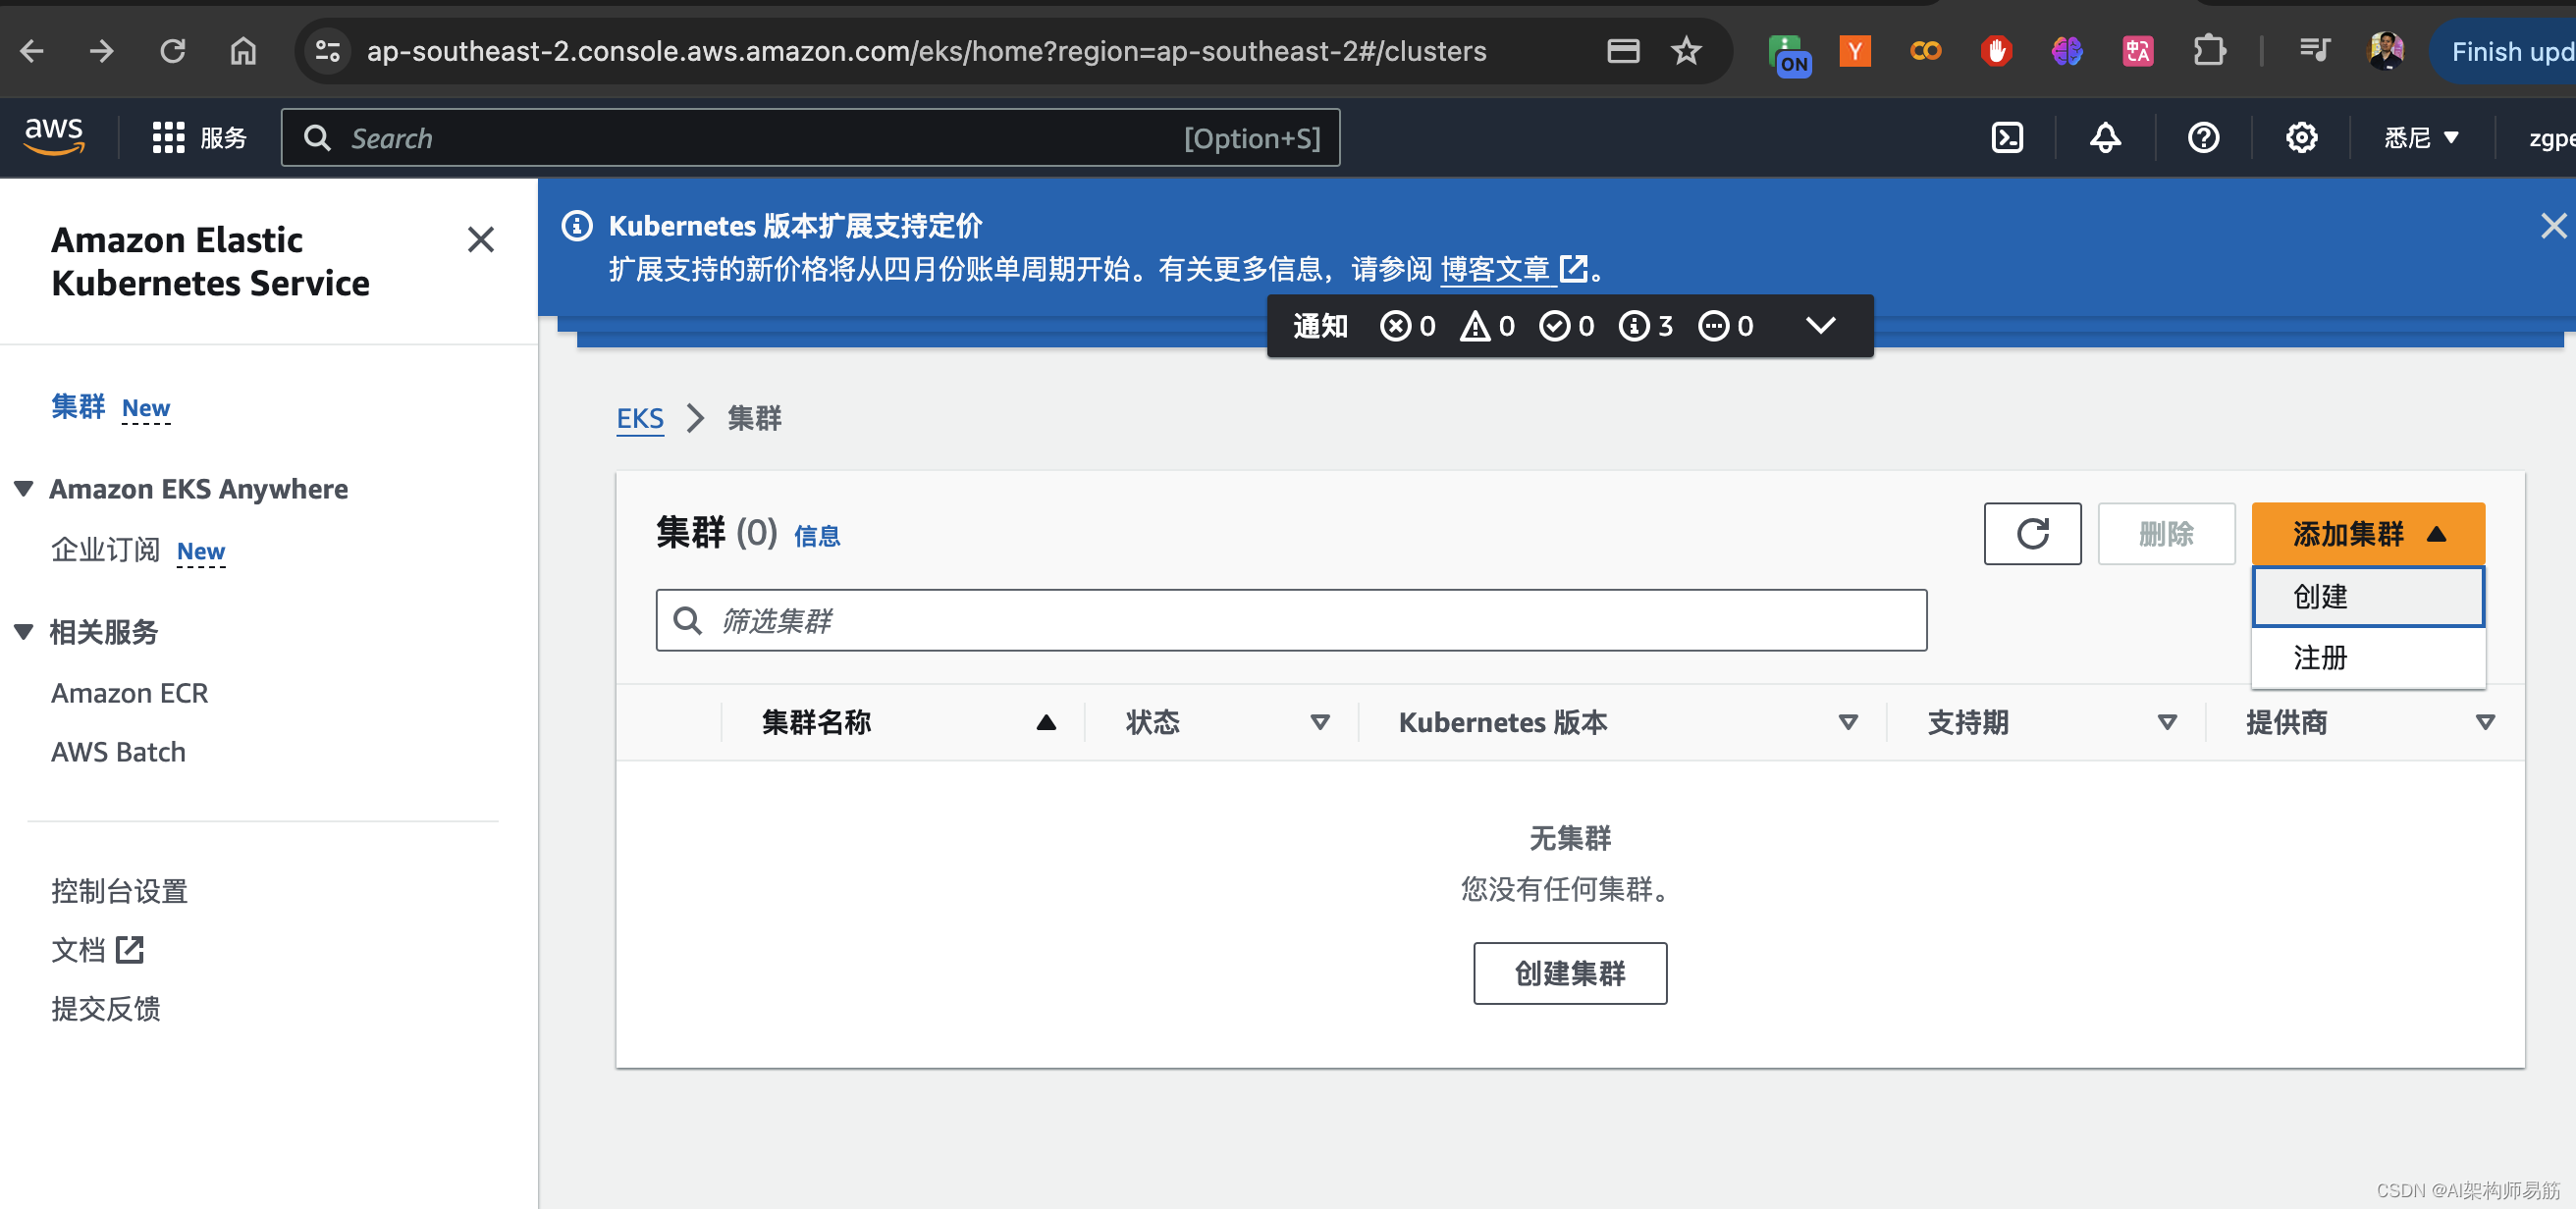Viewport: 2576px width, 1209px height.
Task: Open the 悉尼 region dropdown
Action: pyautogui.click(x=2421, y=137)
